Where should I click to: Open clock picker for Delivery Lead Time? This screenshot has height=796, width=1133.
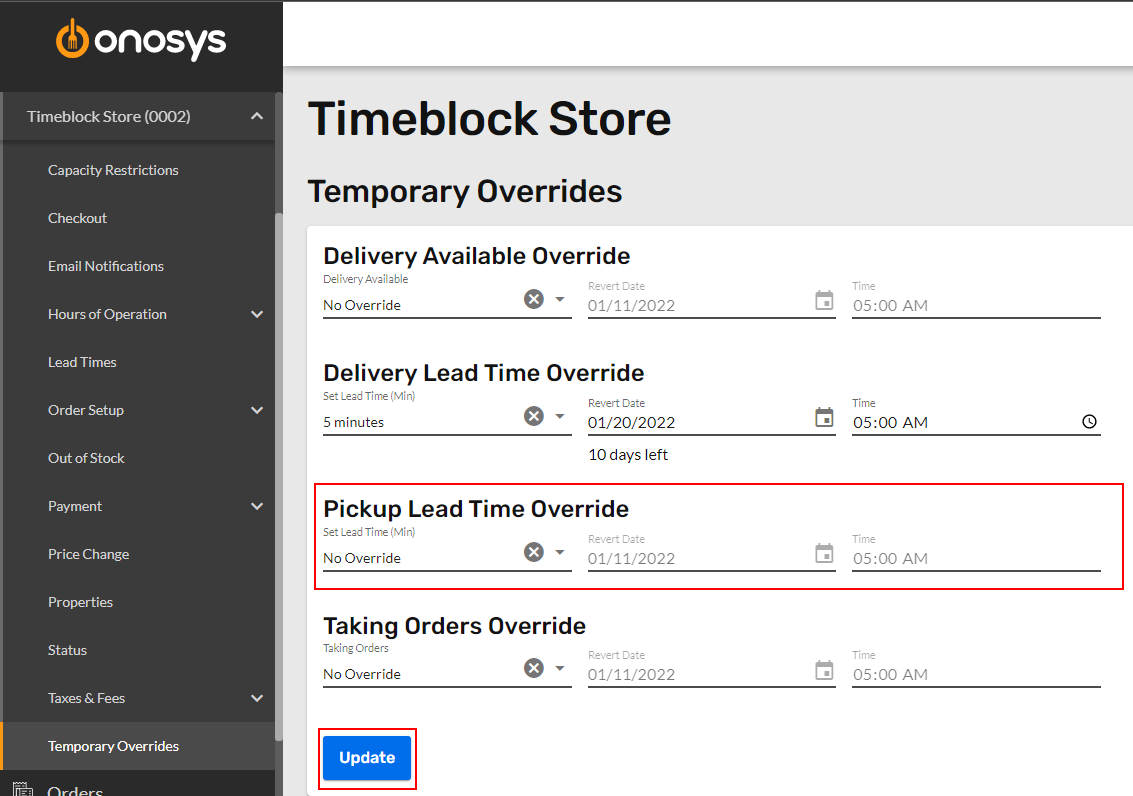click(x=1089, y=422)
